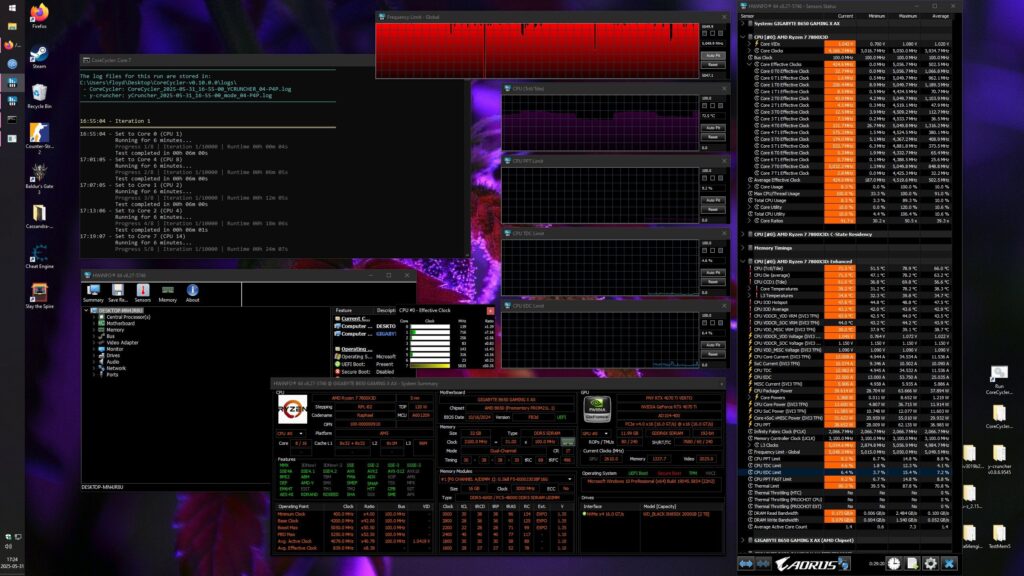The image size is (1024, 576).
Task: Click the shrink-columns arrows icon in sensors footer
Action: tap(763, 564)
